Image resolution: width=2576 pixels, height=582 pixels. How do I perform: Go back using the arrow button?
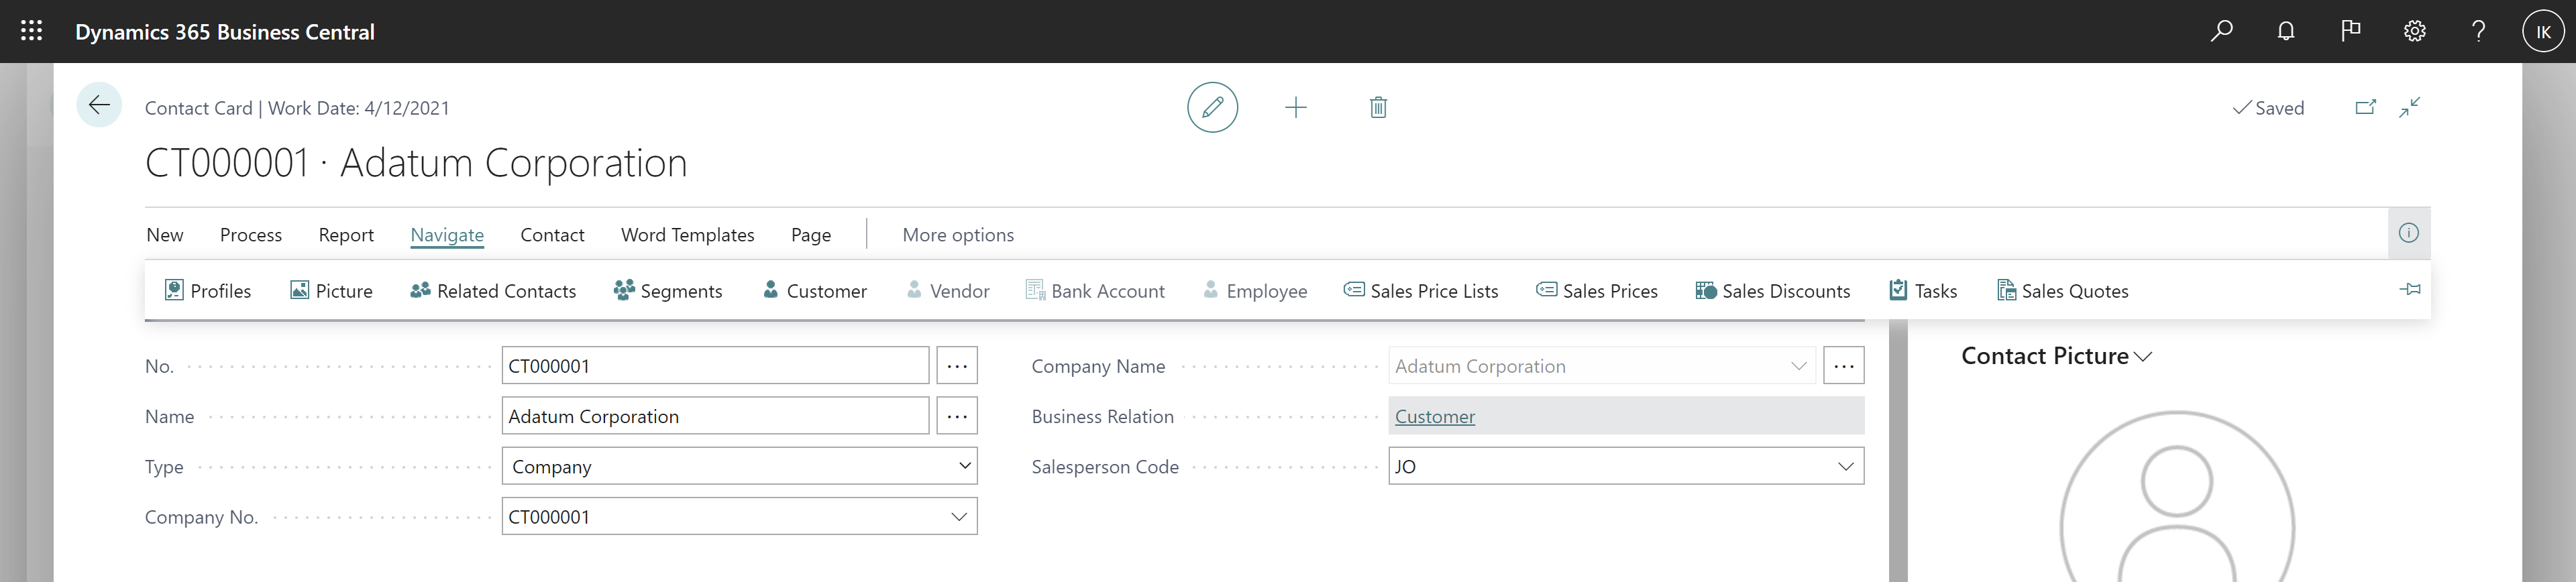point(99,105)
